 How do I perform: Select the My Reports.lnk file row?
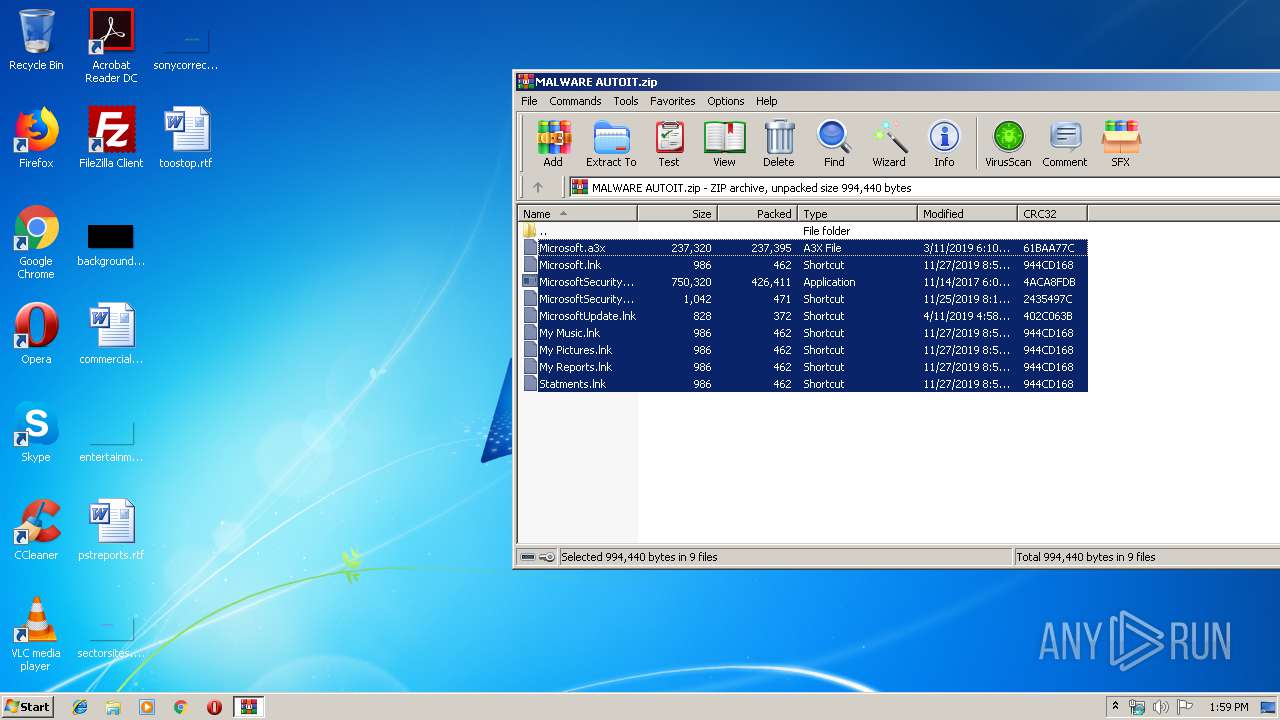click(x=803, y=367)
